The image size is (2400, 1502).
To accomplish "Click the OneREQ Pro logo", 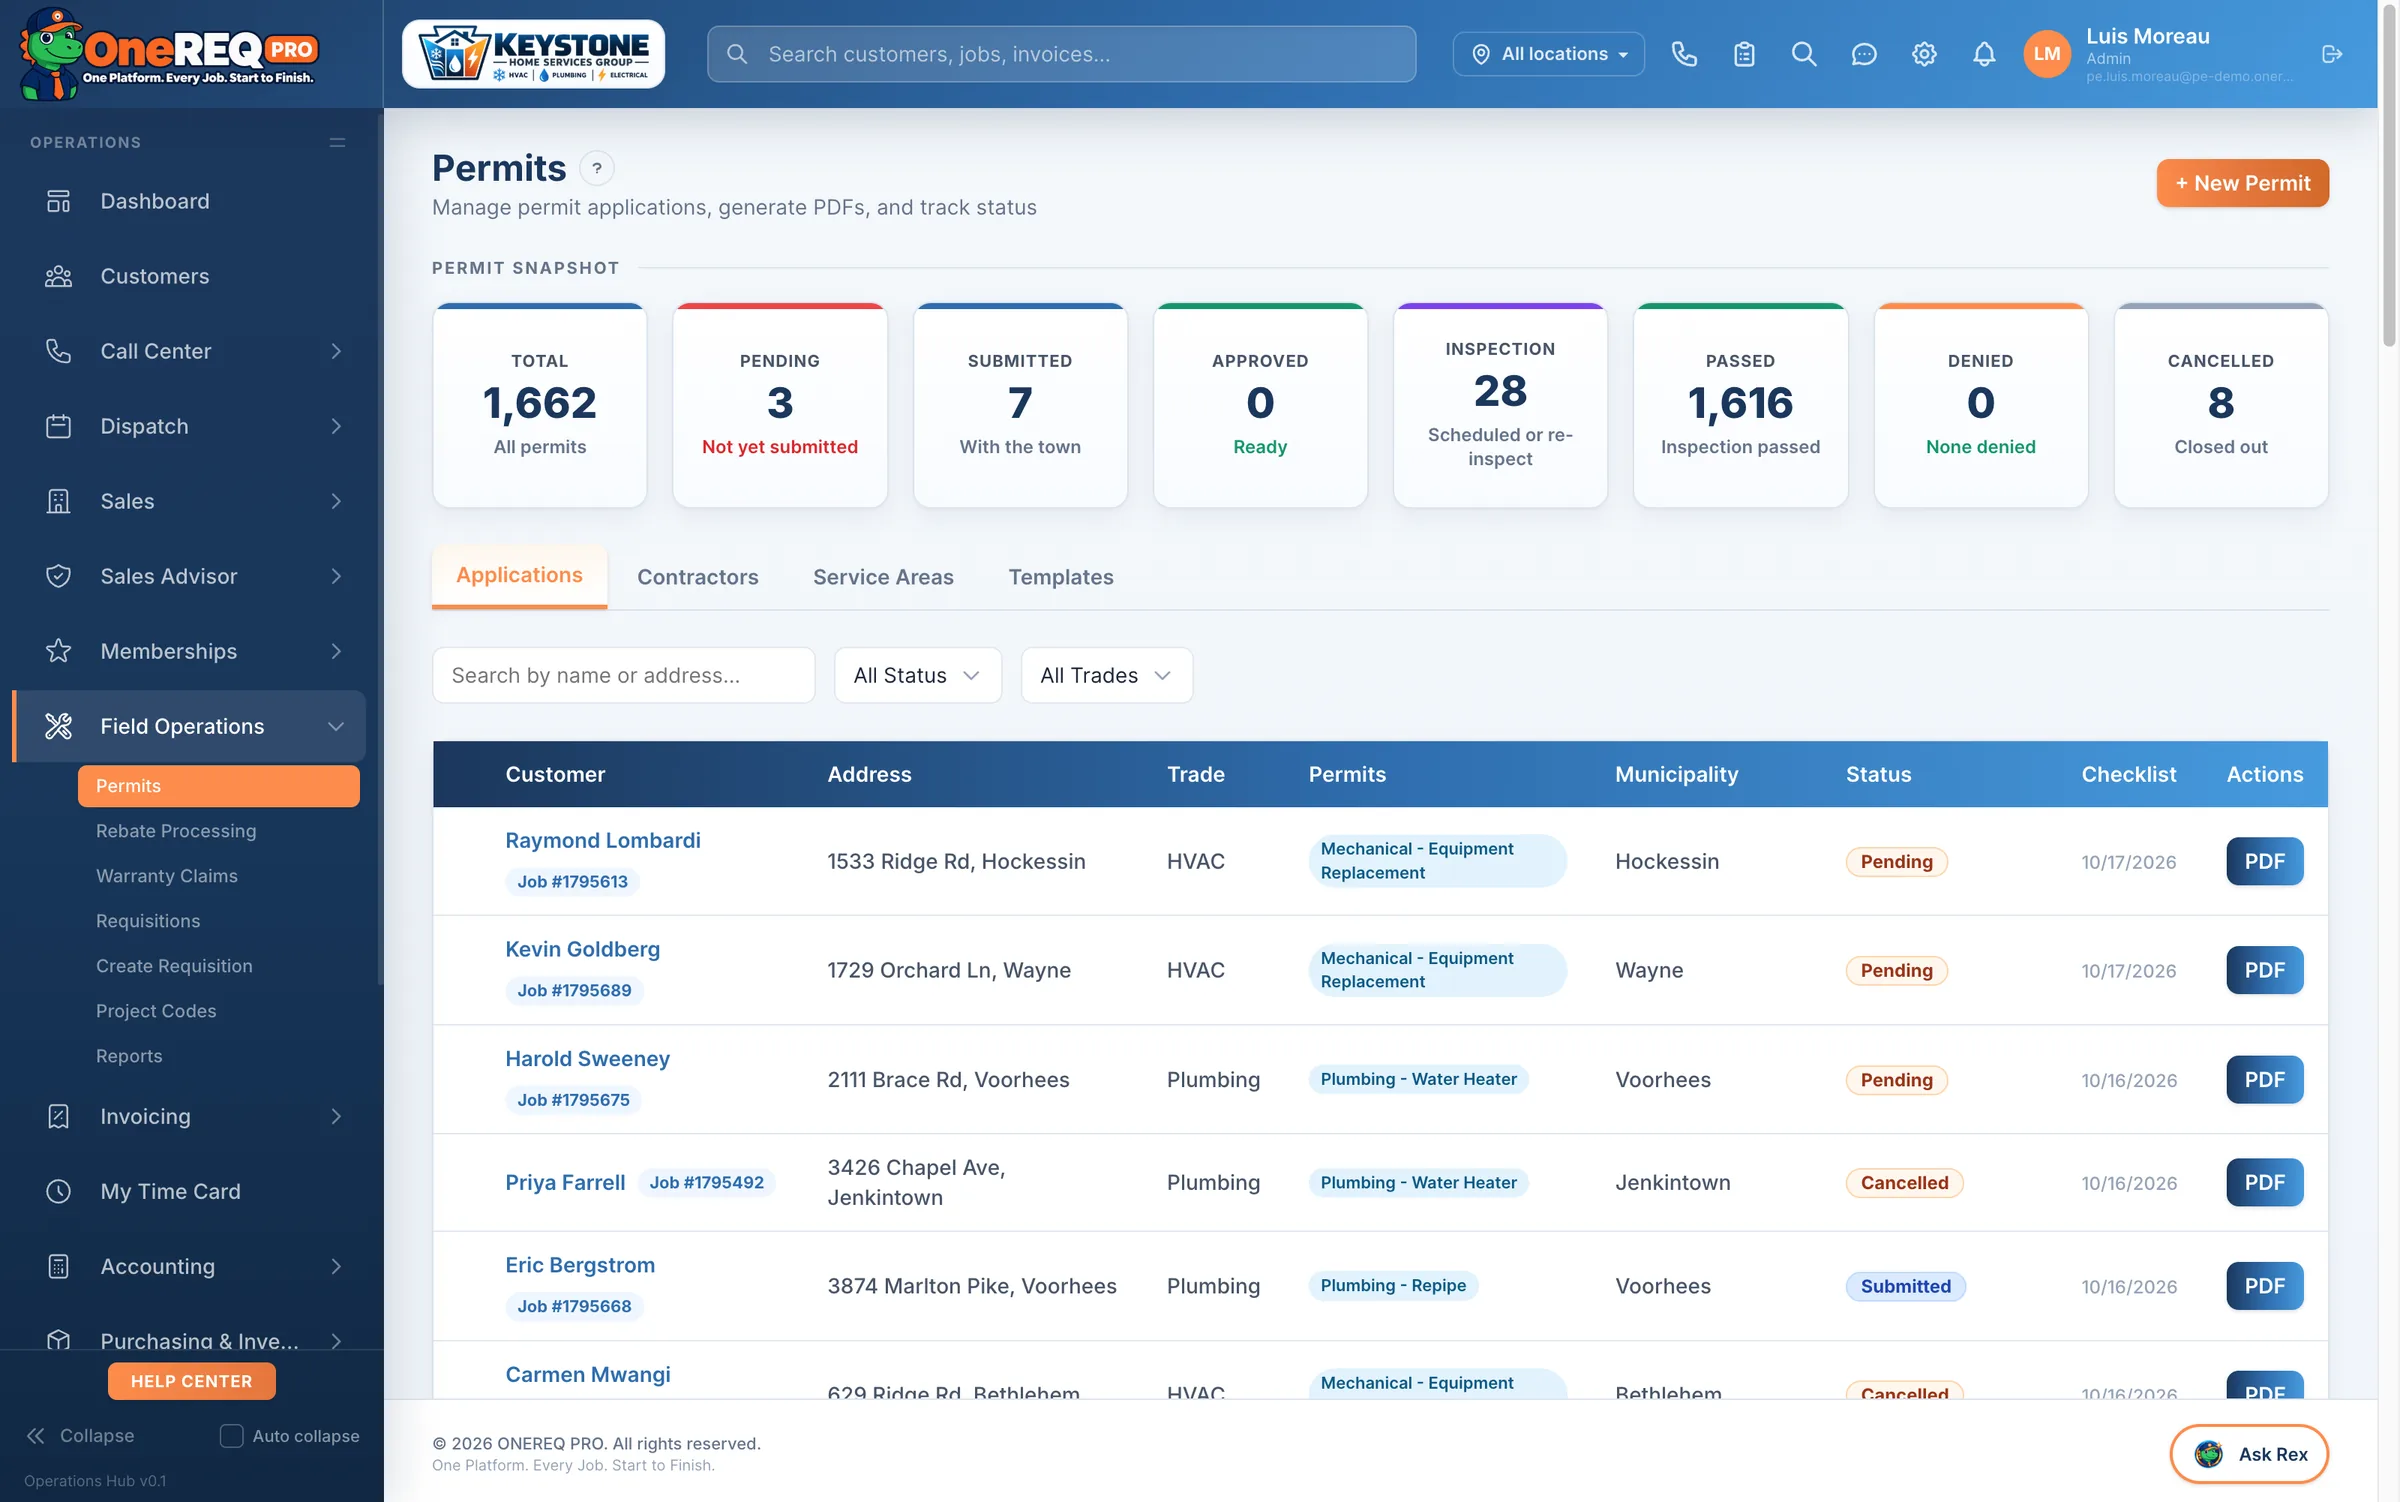I will point(168,54).
